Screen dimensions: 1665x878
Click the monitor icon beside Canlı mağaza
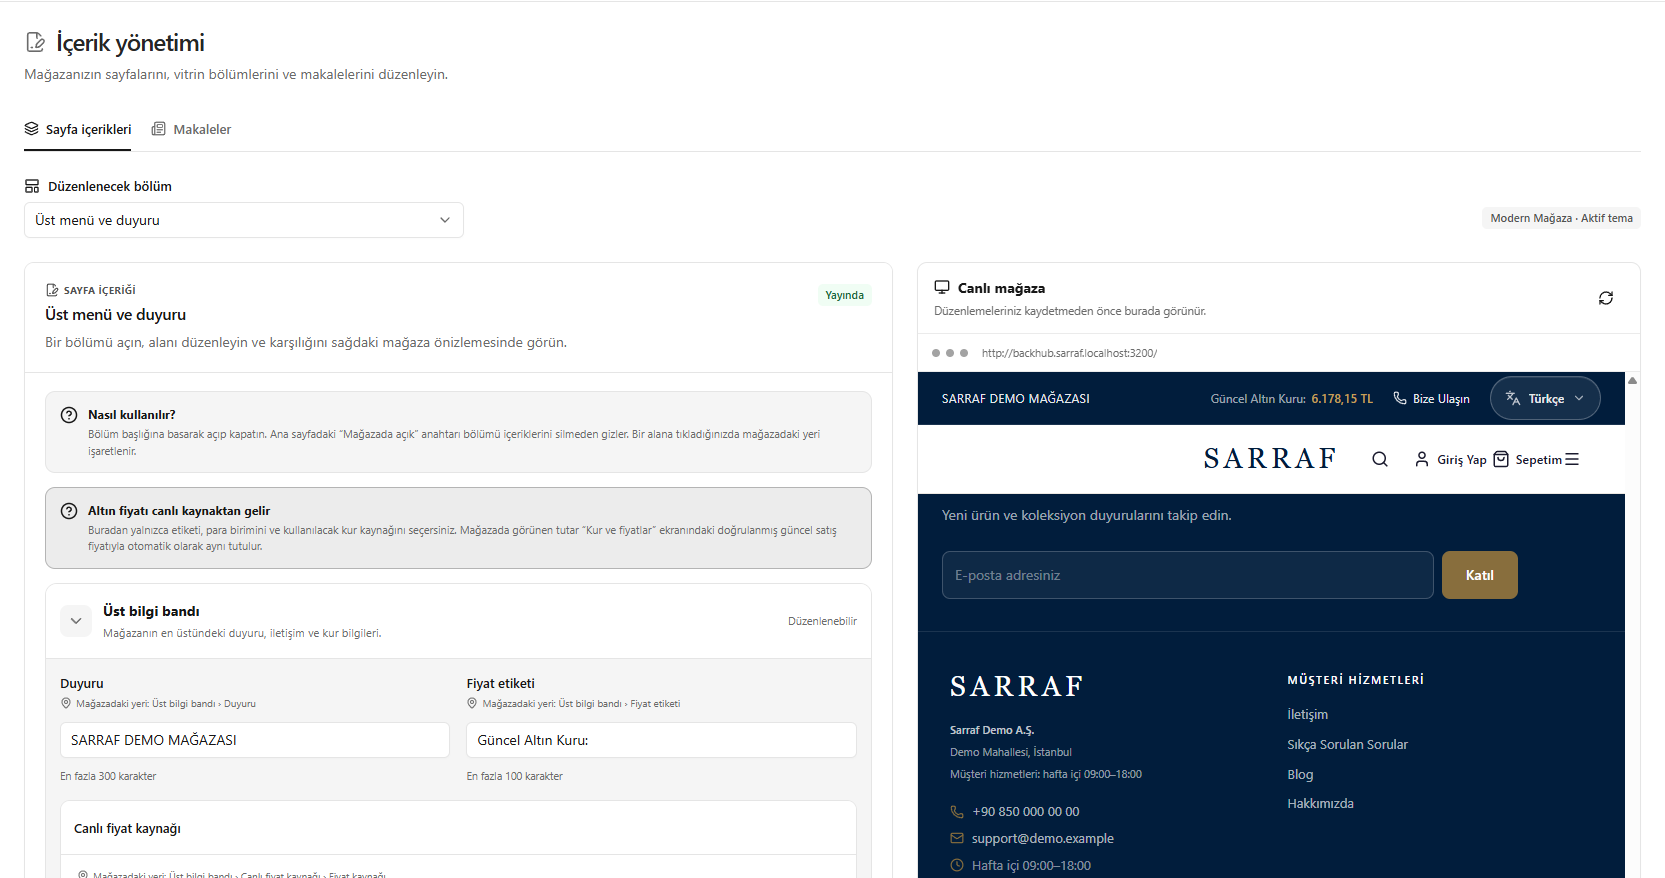[942, 287]
